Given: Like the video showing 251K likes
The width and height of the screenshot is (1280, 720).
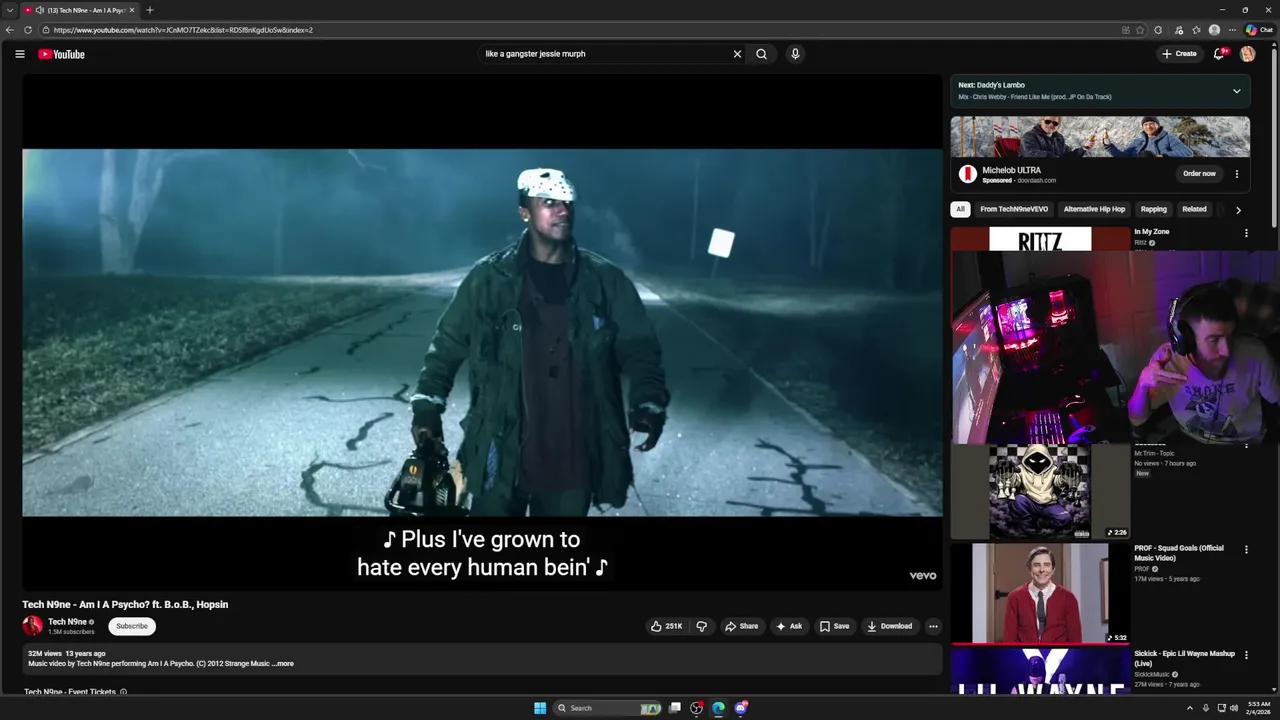Looking at the screenshot, I should [x=666, y=626].
